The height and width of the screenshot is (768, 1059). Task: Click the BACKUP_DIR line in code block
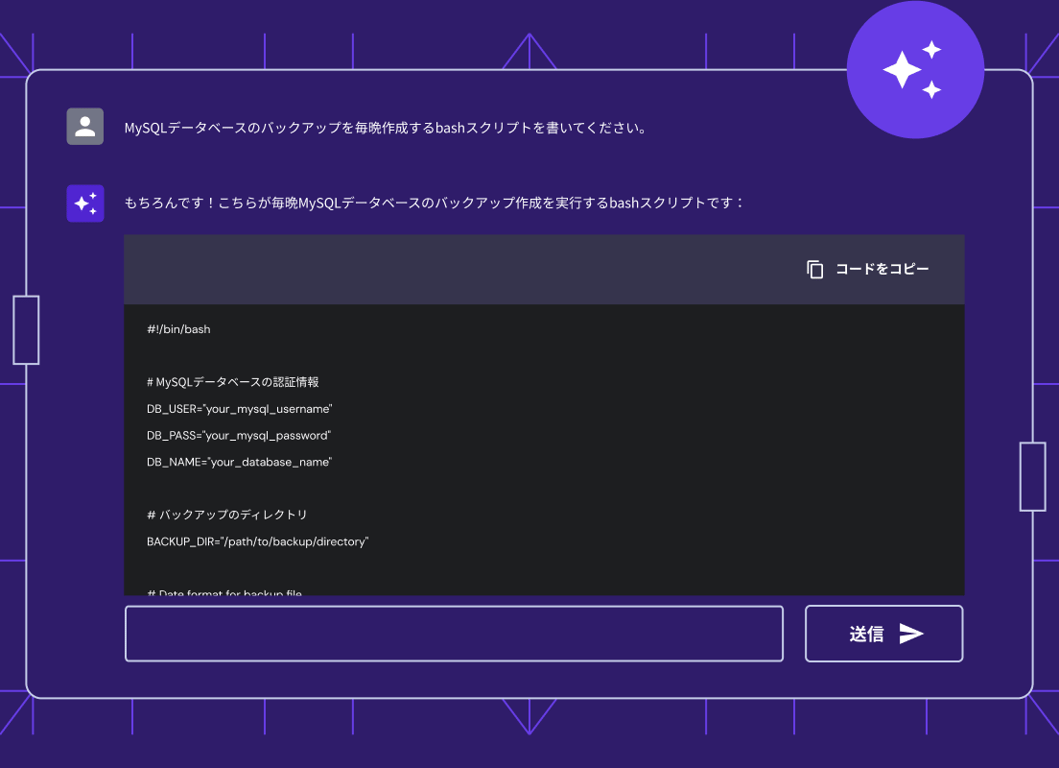(x=257, y=542)
